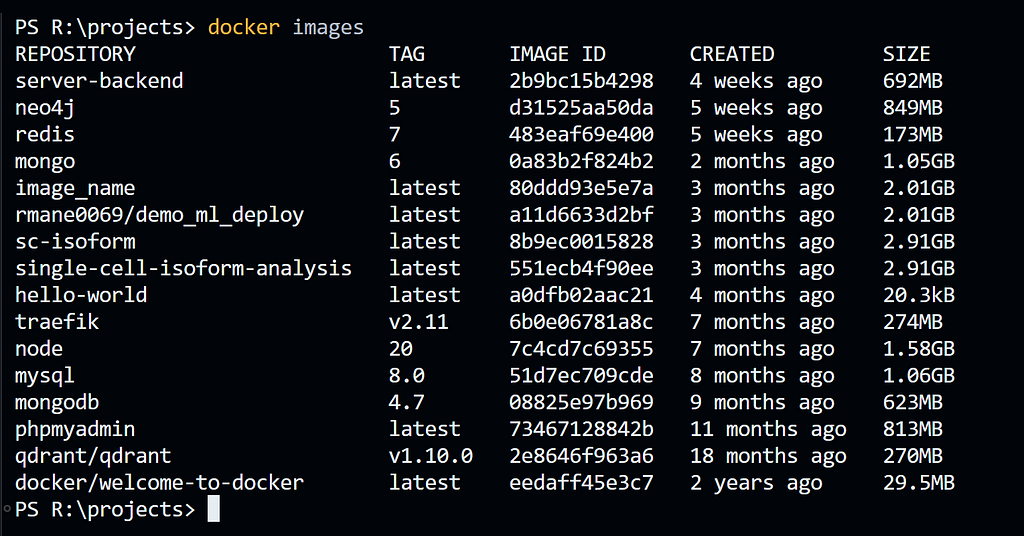
Task: Click 'rmane0069/demo_ml_deploy' repository text
Action: click(159, 215)
